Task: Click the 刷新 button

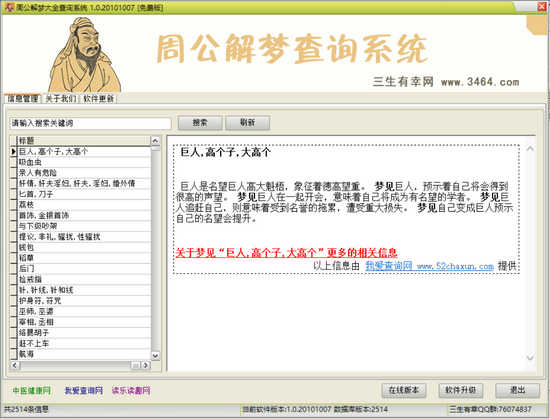Action: pos(247,123)
